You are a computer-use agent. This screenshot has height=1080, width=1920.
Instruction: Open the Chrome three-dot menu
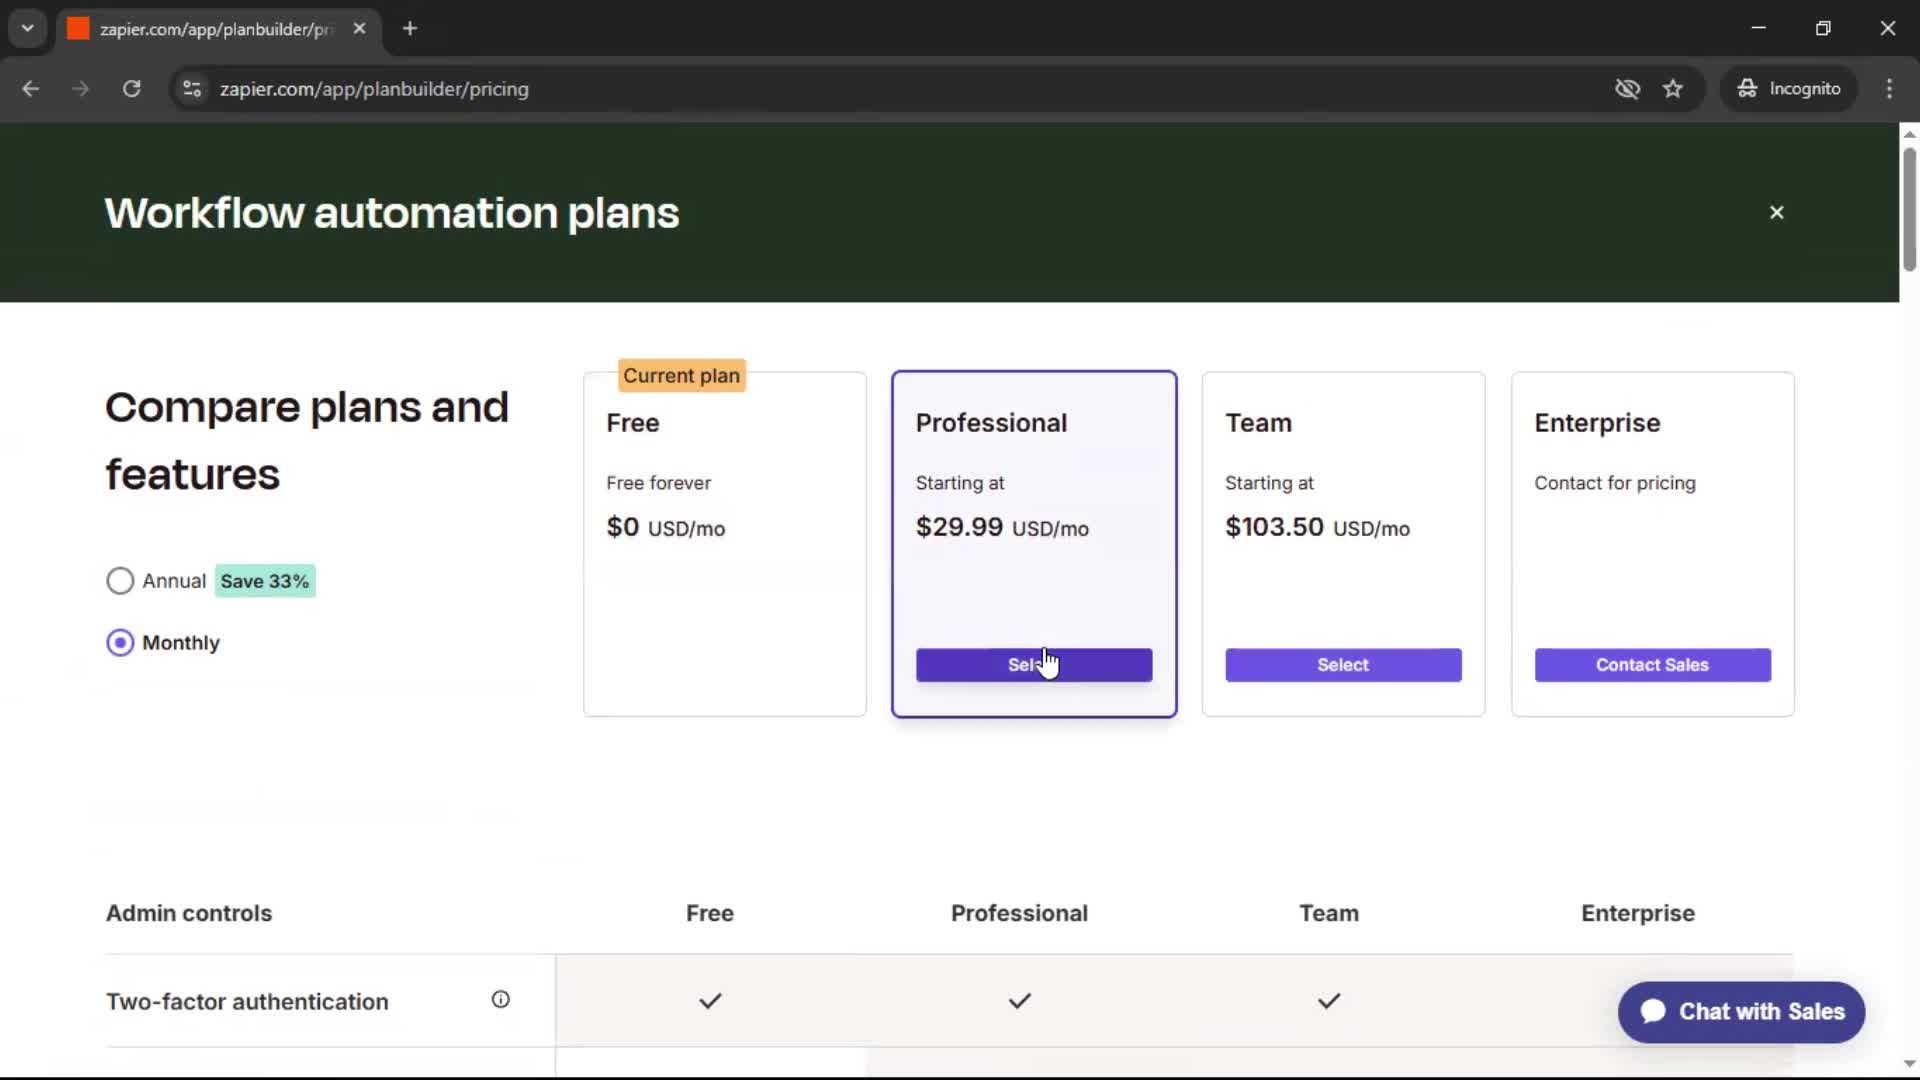(1889, 89)
